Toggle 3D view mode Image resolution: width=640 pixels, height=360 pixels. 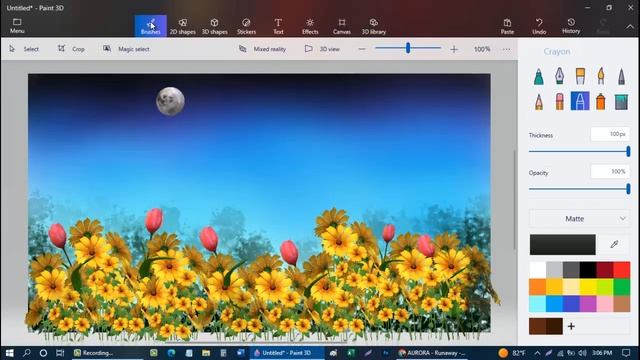pyautogui.click(x=322, y=49)
